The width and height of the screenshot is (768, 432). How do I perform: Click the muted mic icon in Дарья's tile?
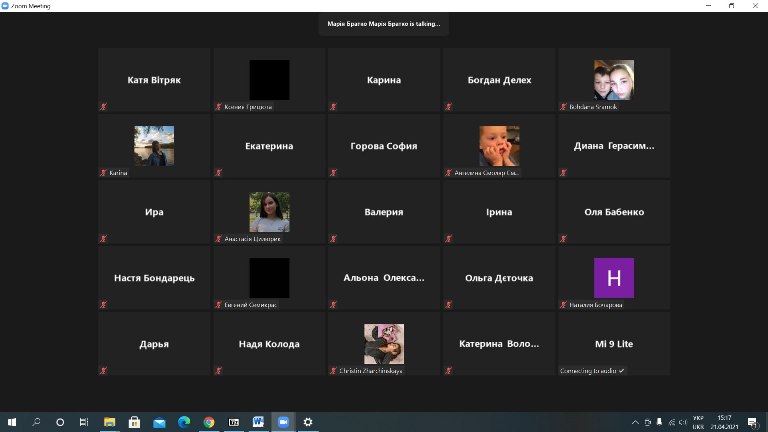pos(103,370)
